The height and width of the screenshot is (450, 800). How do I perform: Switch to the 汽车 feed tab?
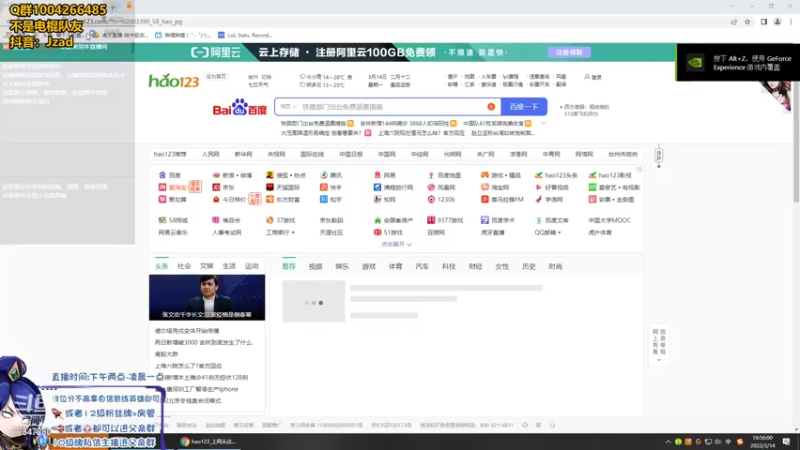tap(422, 266)
